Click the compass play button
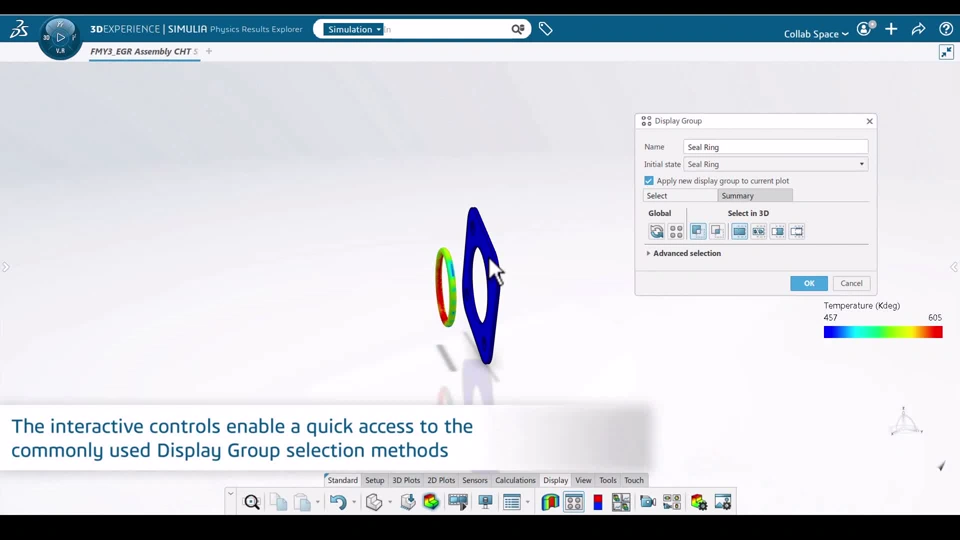Screen dimensions: 960x540 coord(60,37)
